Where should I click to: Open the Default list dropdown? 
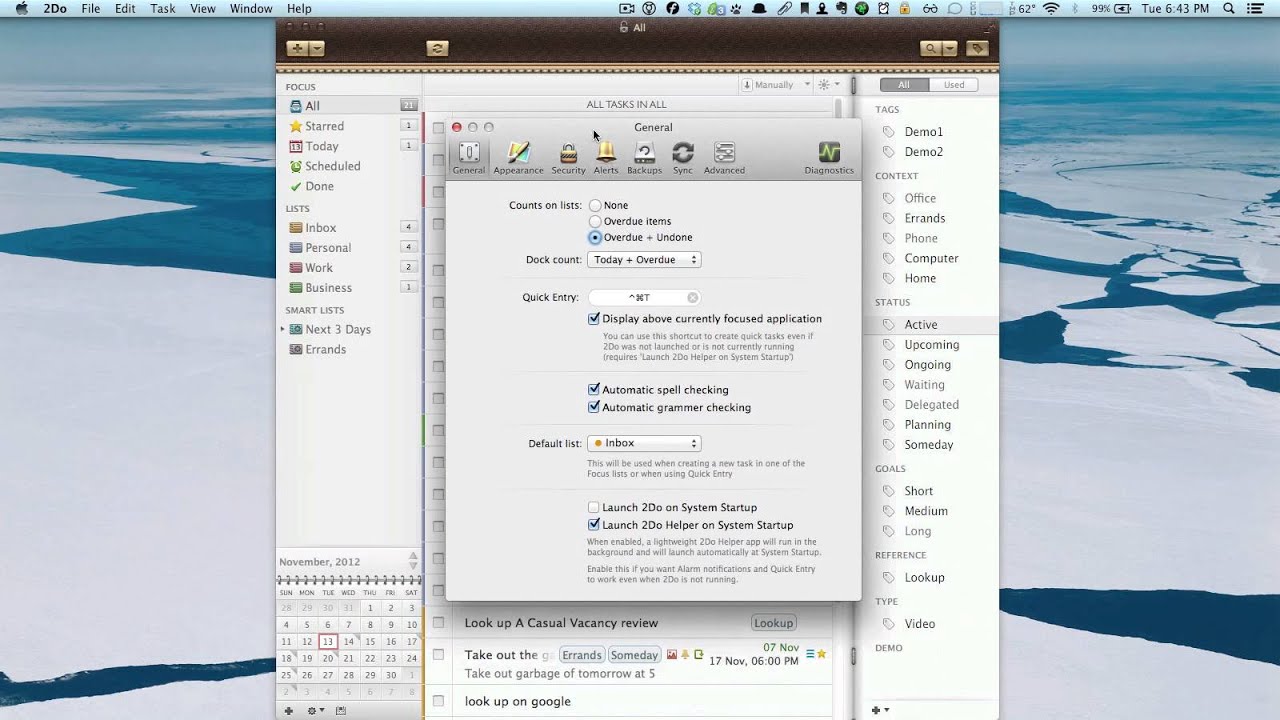[643, 443]
